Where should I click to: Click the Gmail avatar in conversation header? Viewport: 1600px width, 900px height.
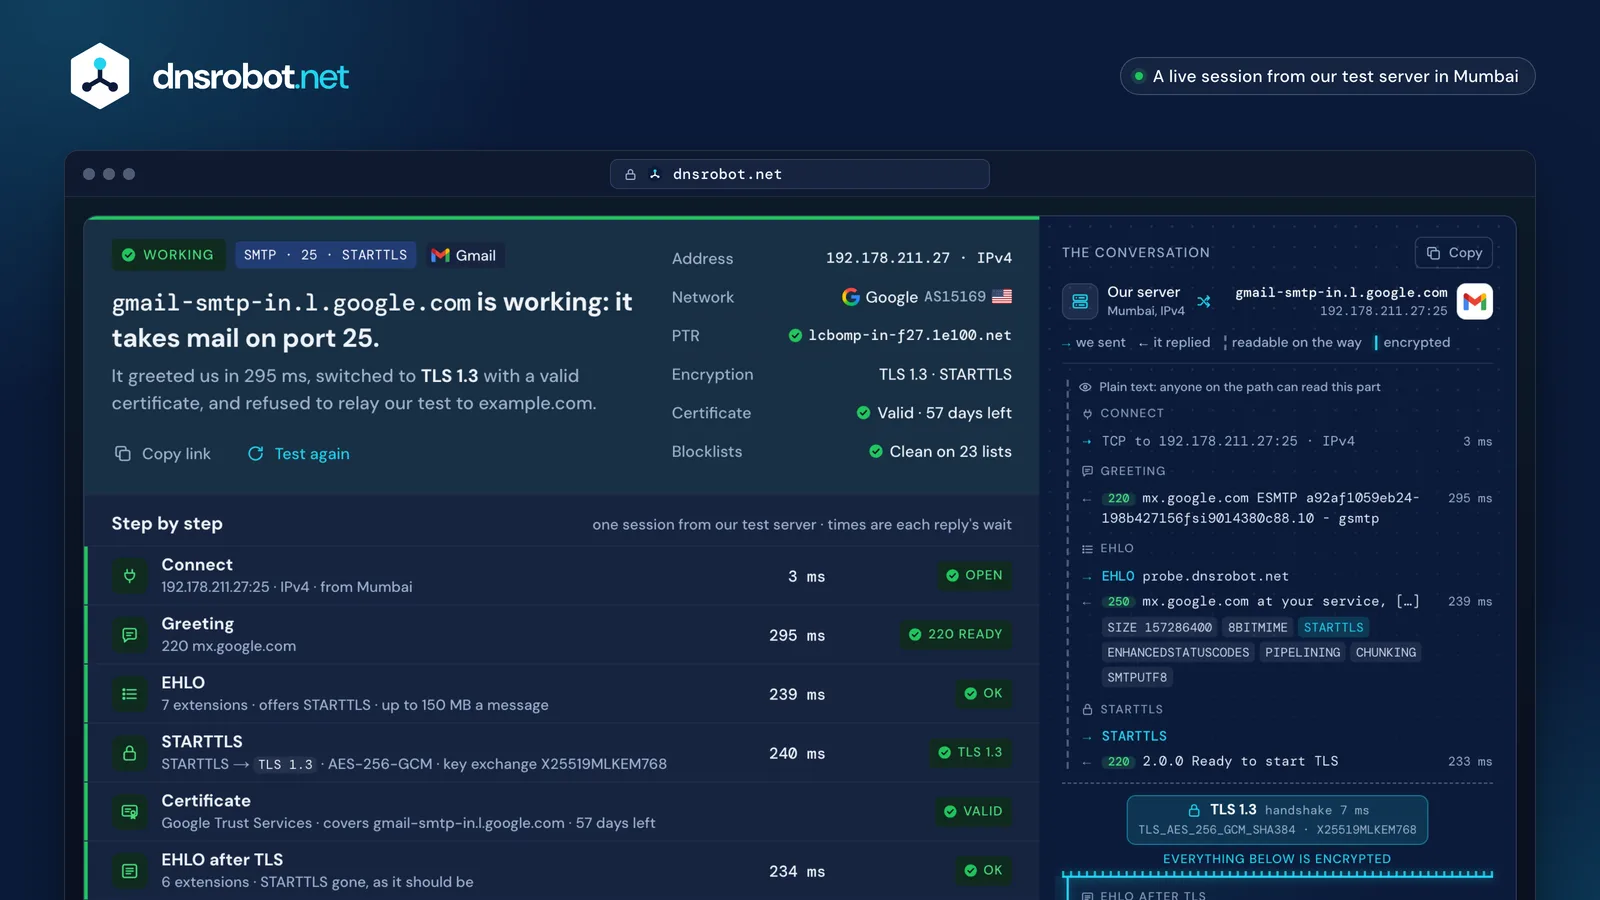click(x=1475, y=301)
